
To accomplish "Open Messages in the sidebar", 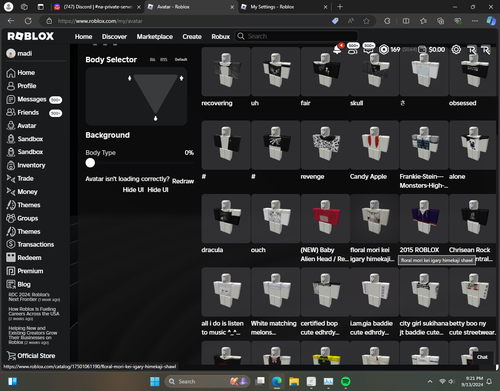I will [x=32, y=99].
